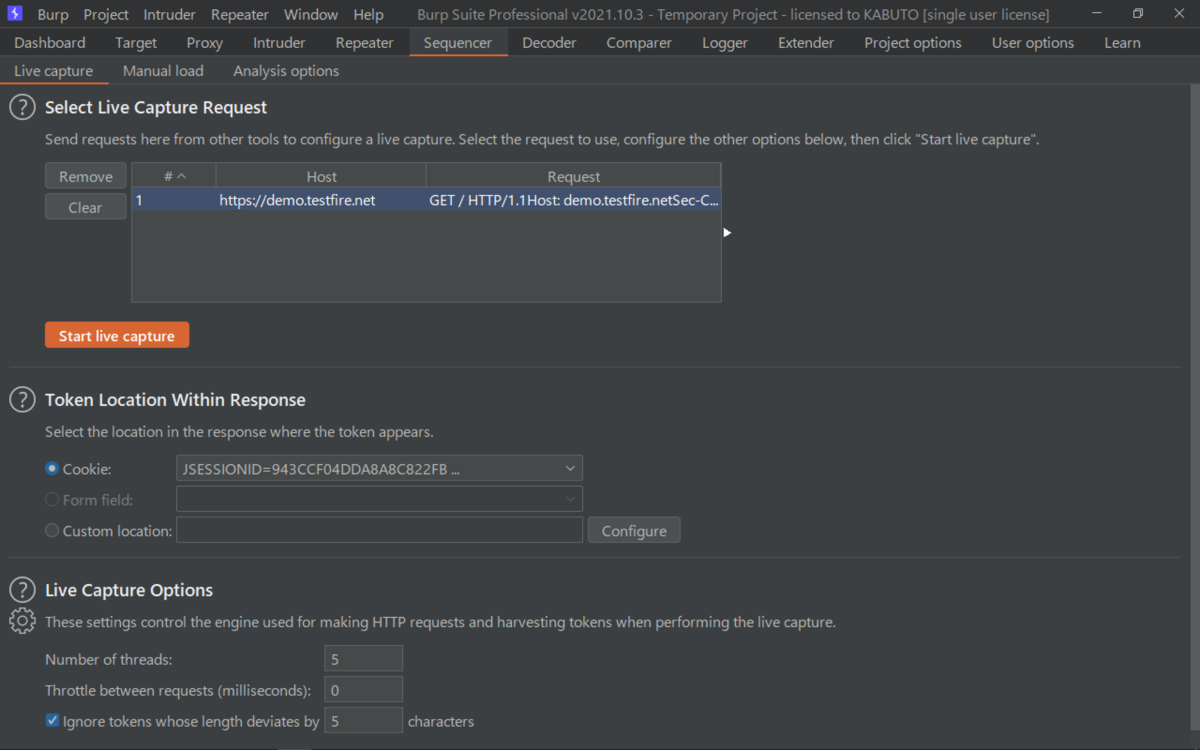The width and height of the screenshot is (1200, 750).
Task: Open the Window menu
Action: [311, 14]
